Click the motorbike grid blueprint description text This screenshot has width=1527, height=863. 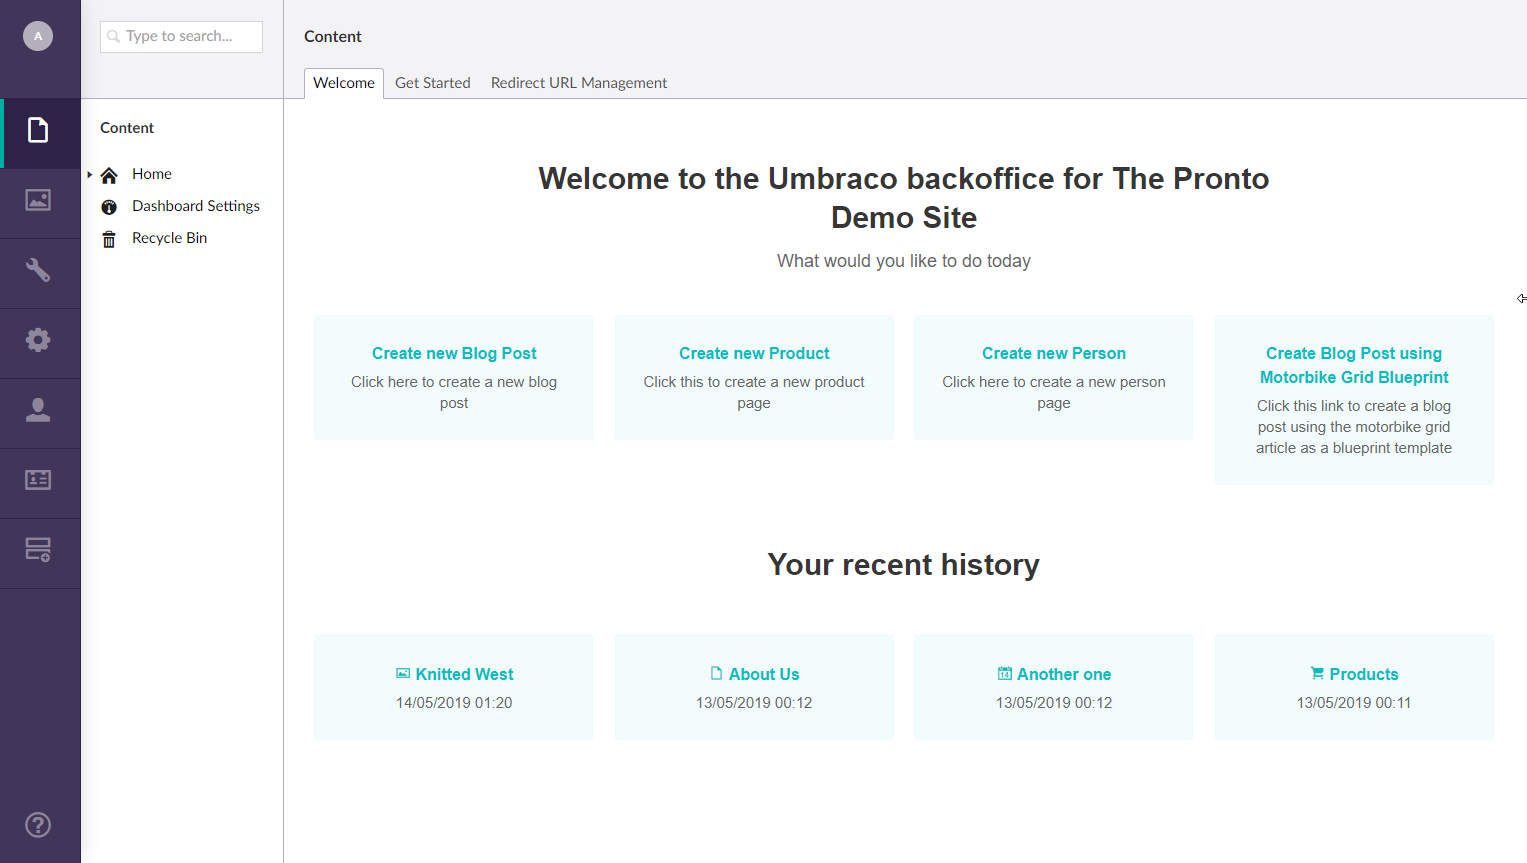(1354, 427)
